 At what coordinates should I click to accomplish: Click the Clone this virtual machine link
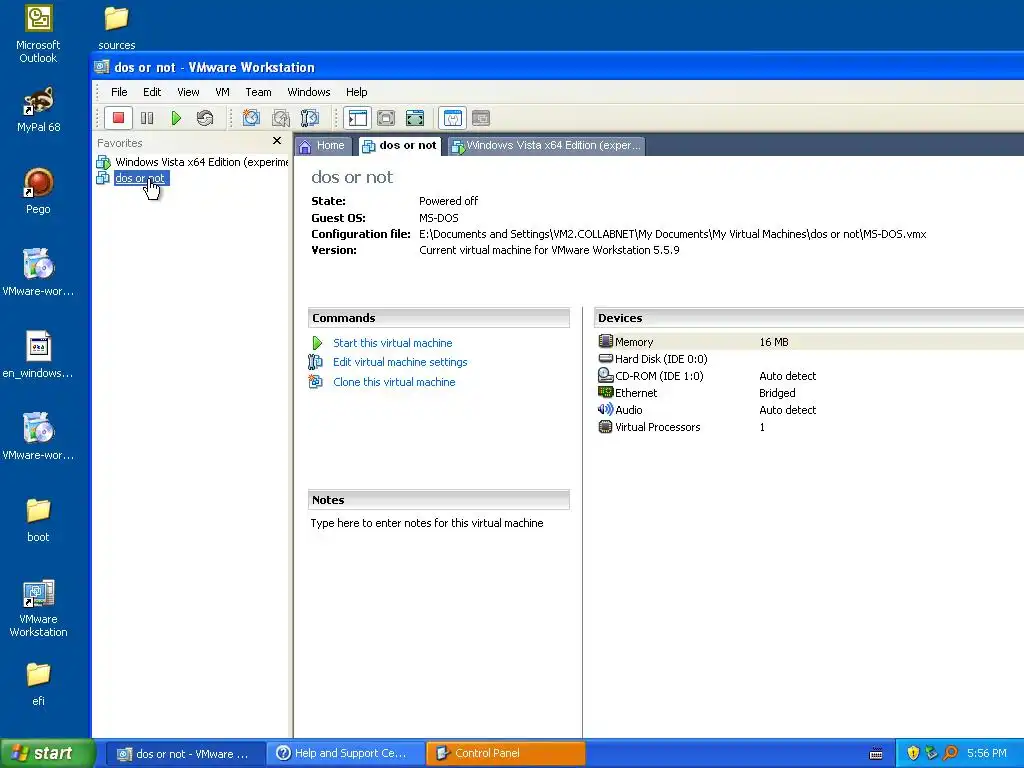pos(394,382)
